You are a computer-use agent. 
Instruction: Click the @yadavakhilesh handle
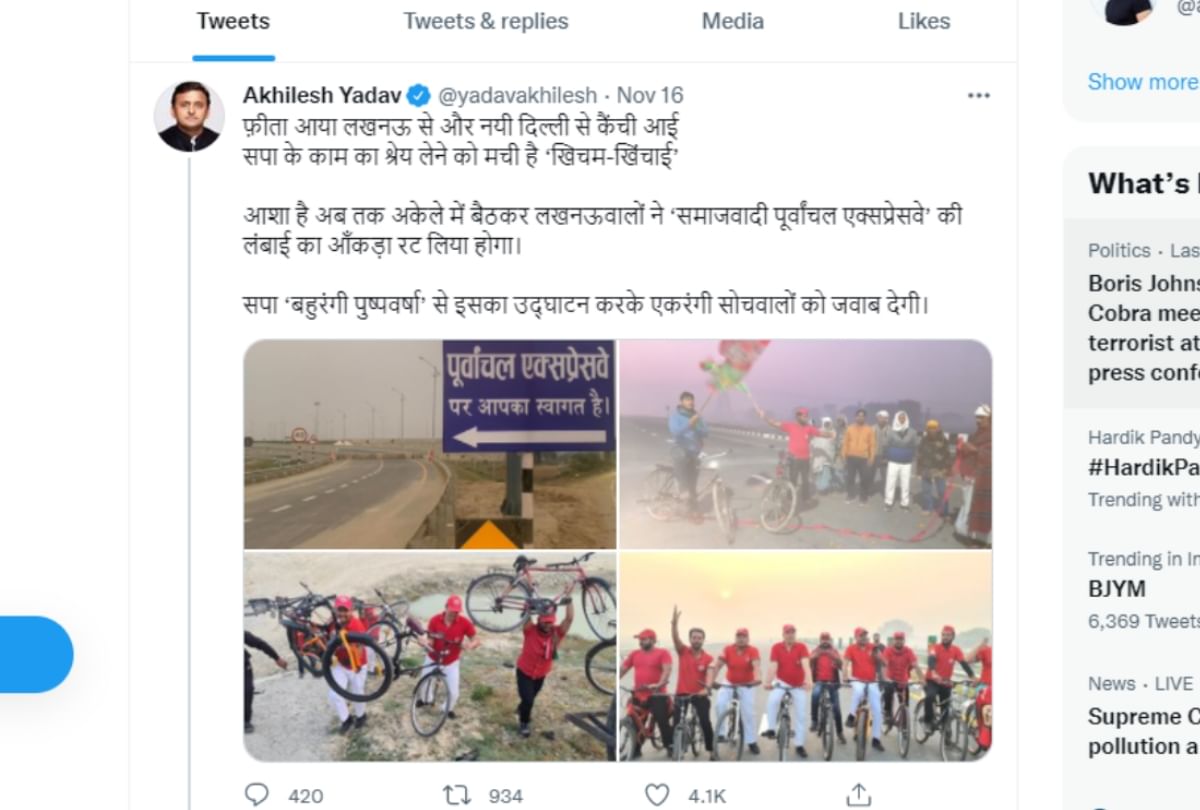(517, 96)
